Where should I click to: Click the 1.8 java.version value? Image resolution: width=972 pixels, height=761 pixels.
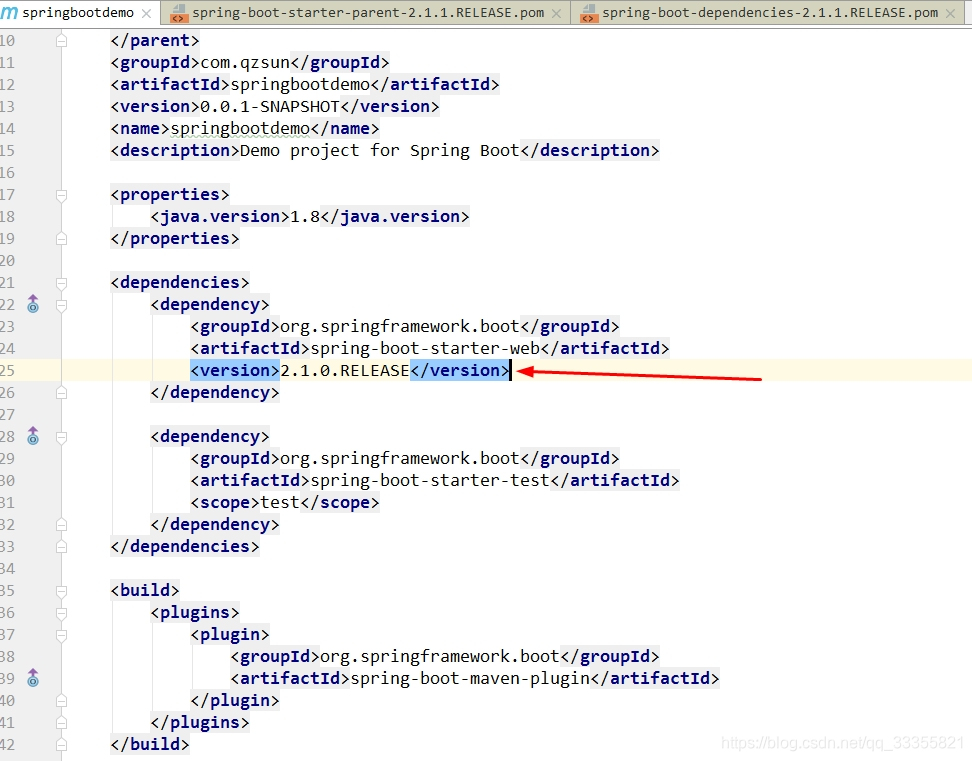(x=305, y=216)
